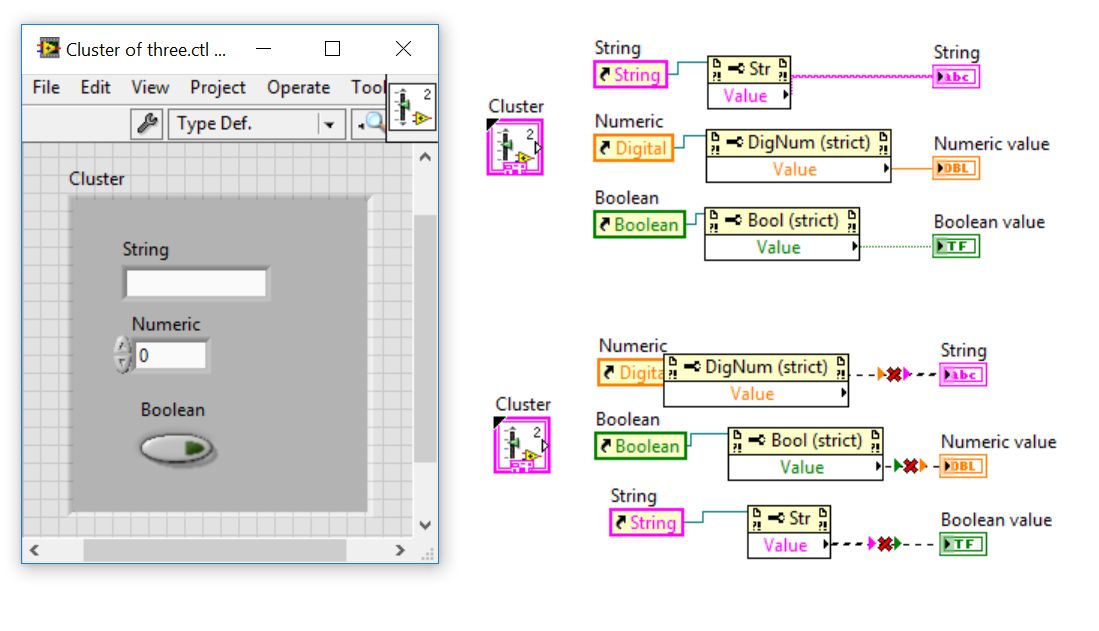
Task: Close the Cluster of three.ctl window
Action: [403, 48]
